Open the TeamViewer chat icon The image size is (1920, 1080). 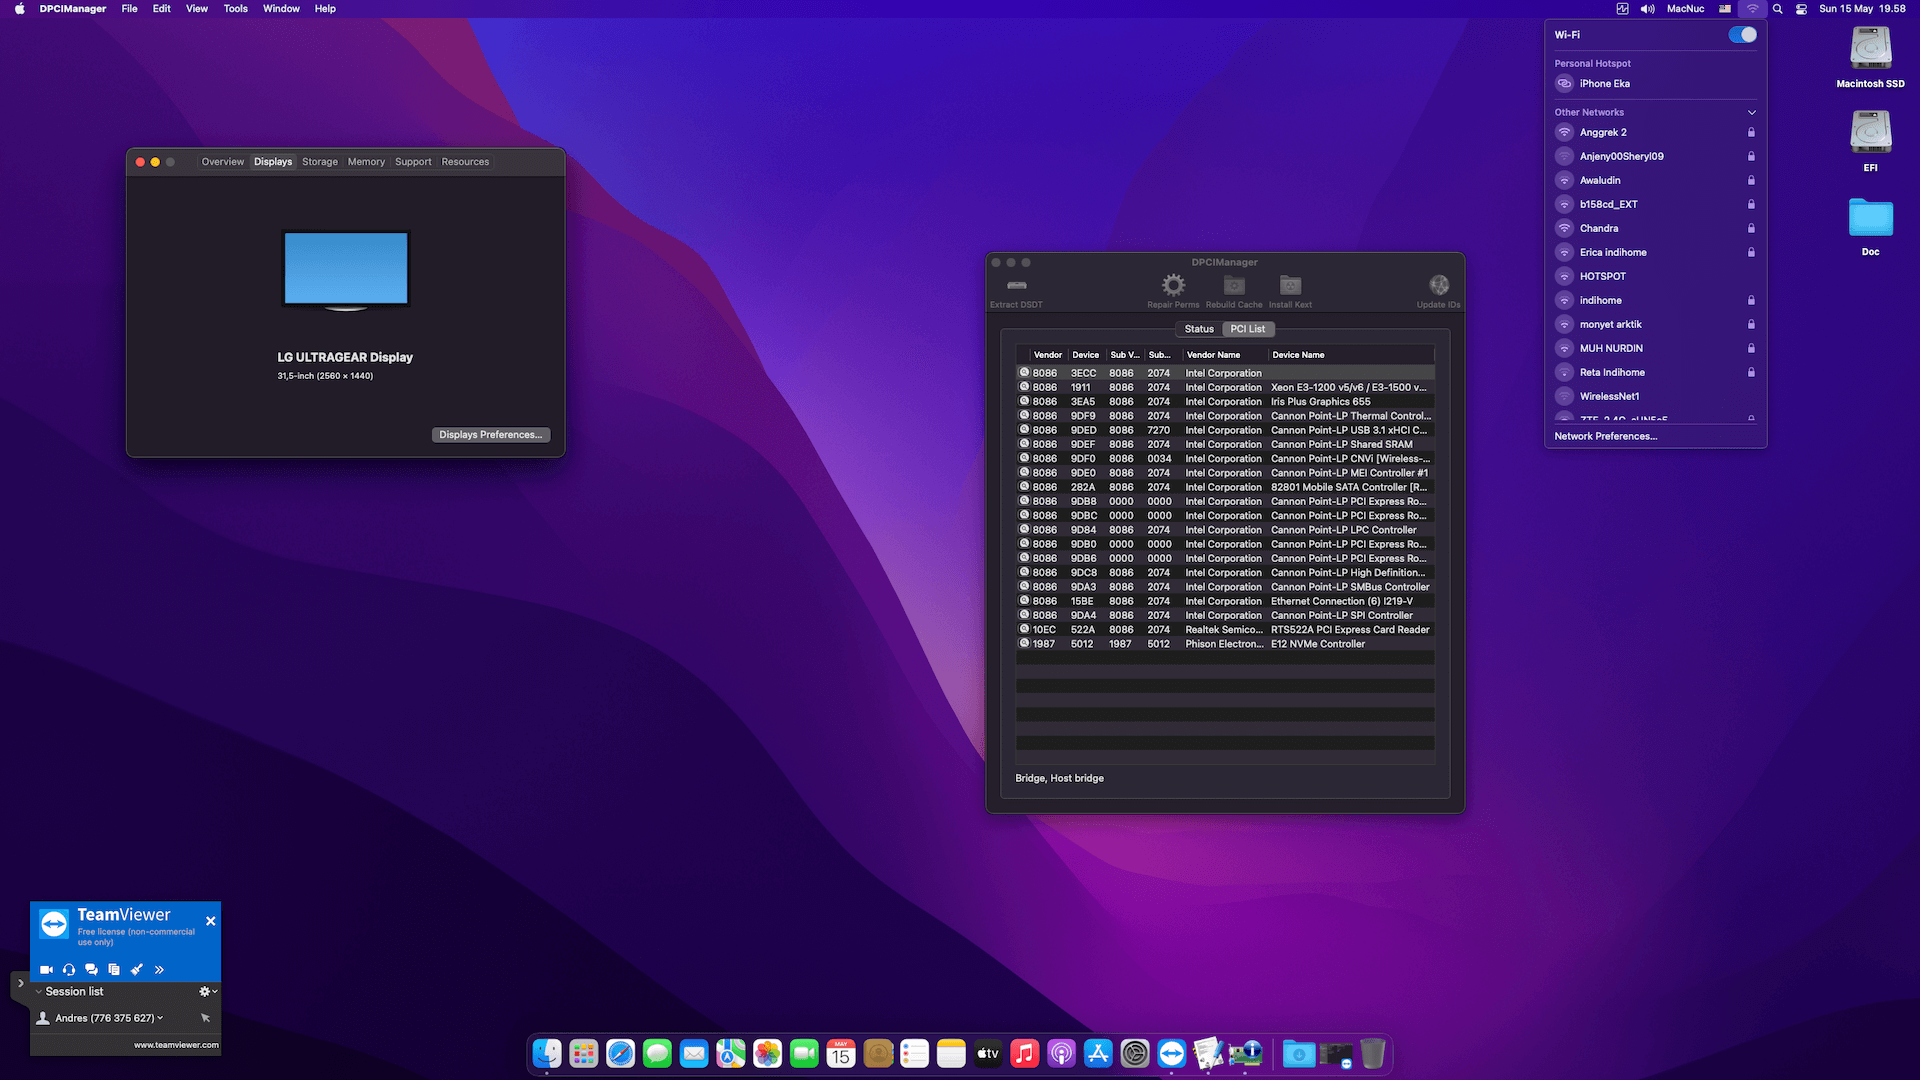(91, 969)
